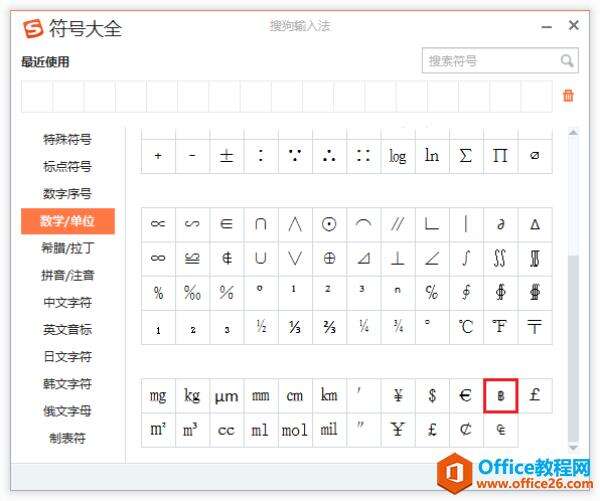Click the orange trash icon to clear recents
The image size is (600, 501).
coord(568,96)
